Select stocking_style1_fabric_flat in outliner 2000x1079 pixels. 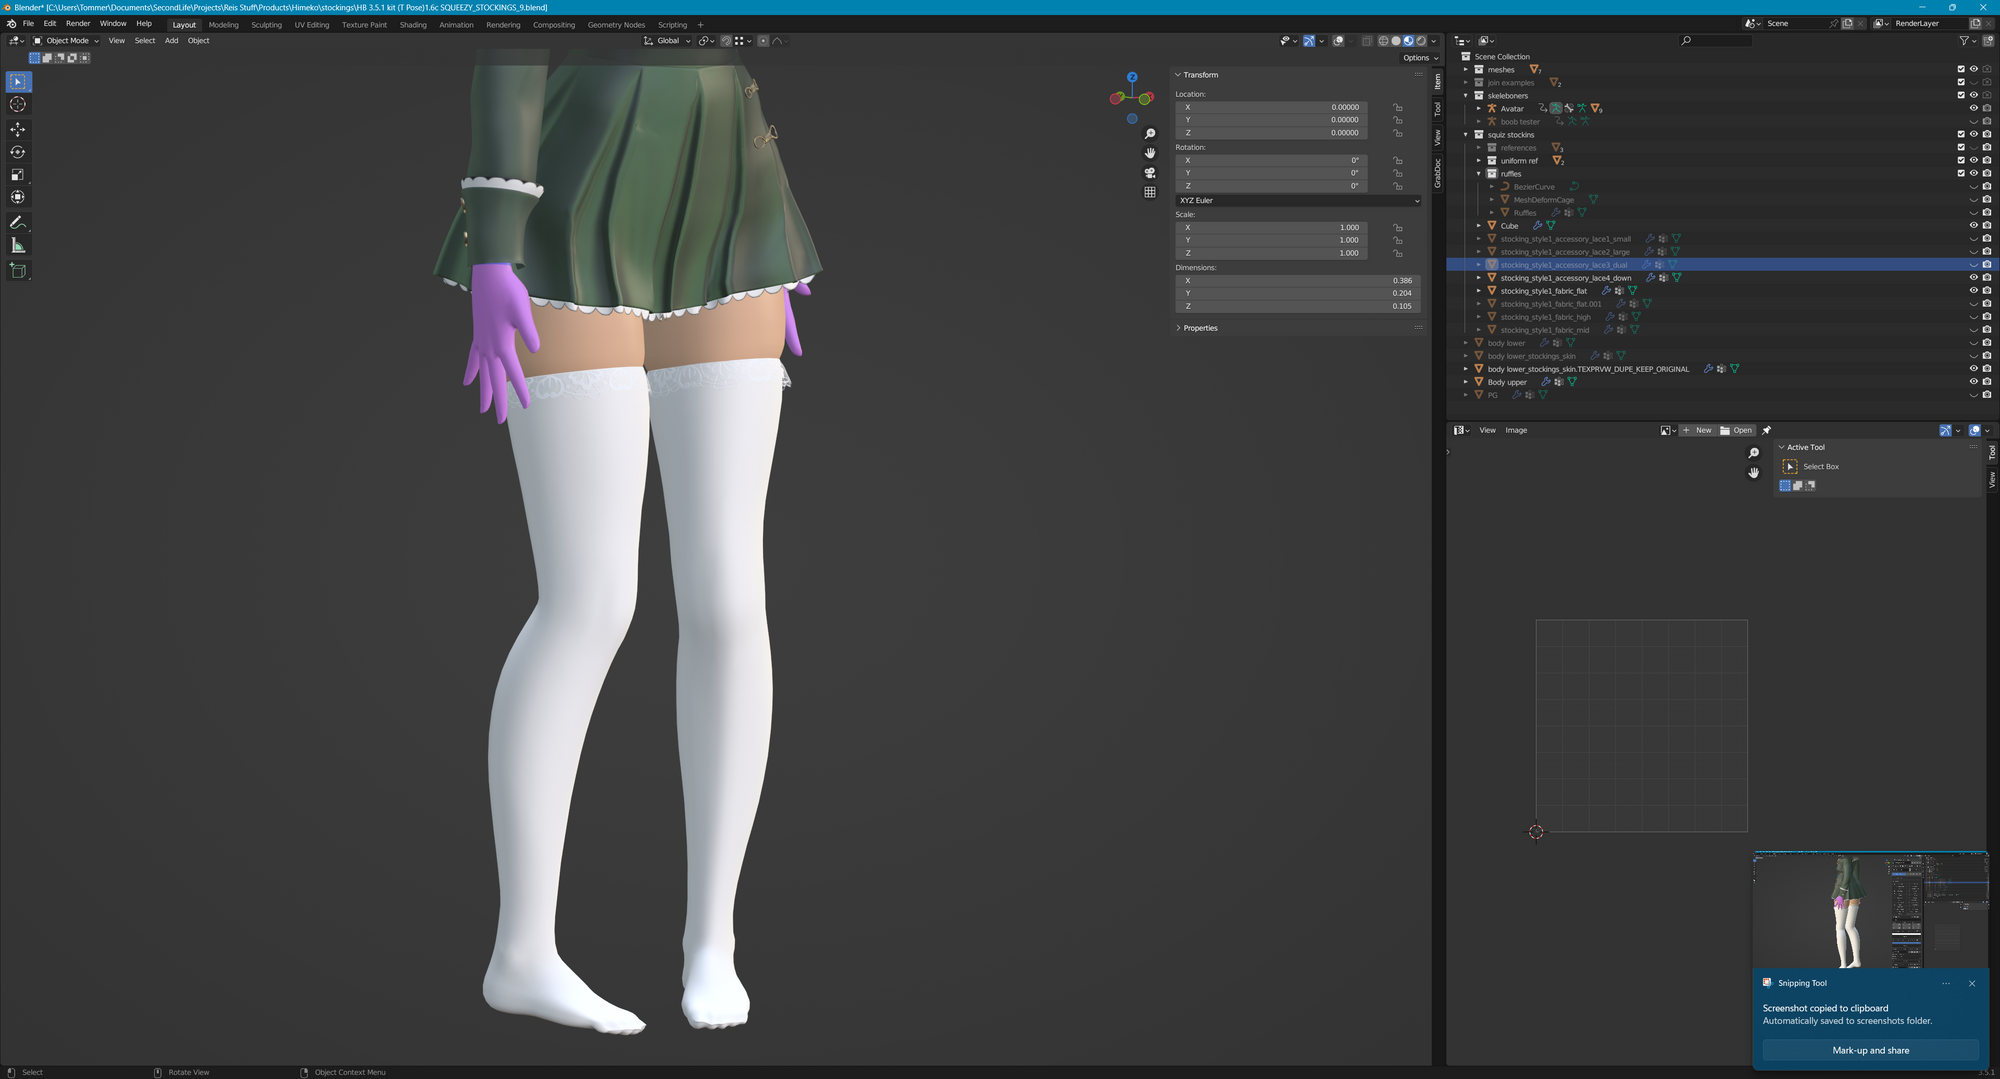point(1543,291)
